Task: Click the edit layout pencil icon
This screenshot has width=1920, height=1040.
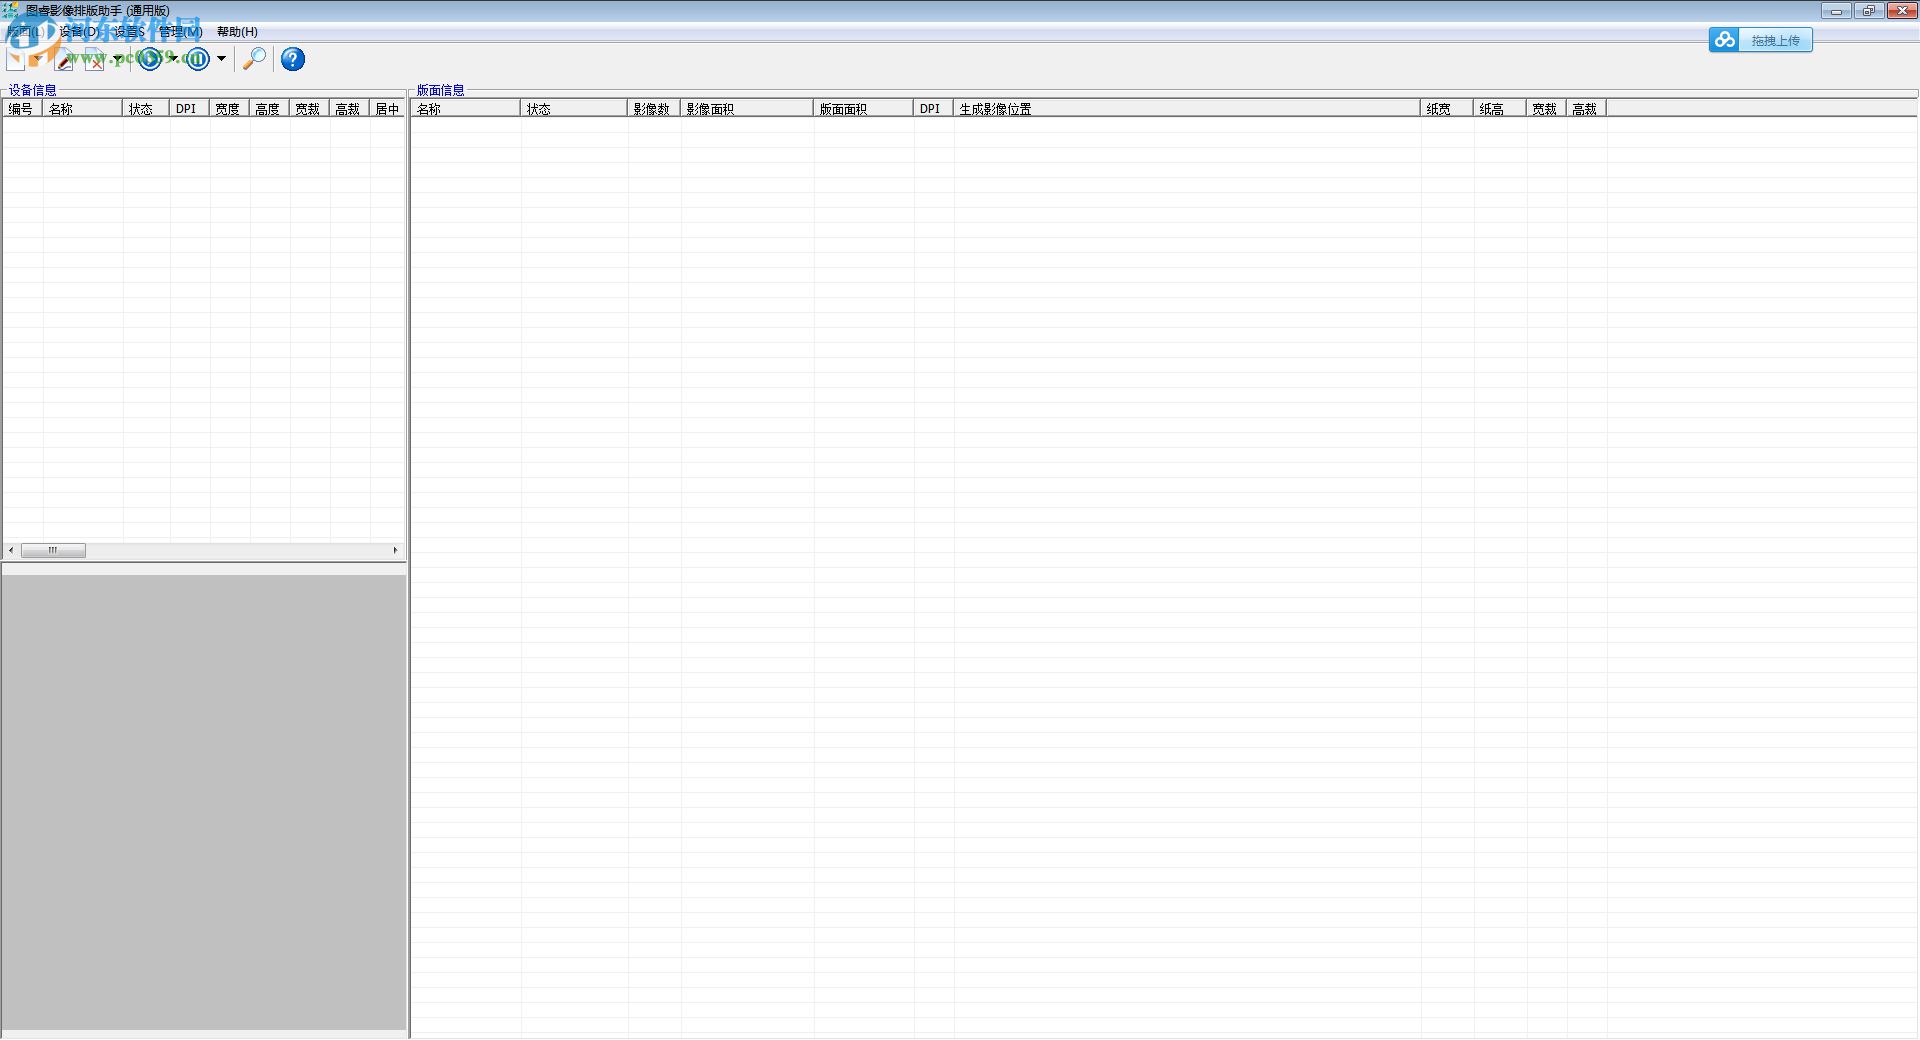Action: pos(64,59)
